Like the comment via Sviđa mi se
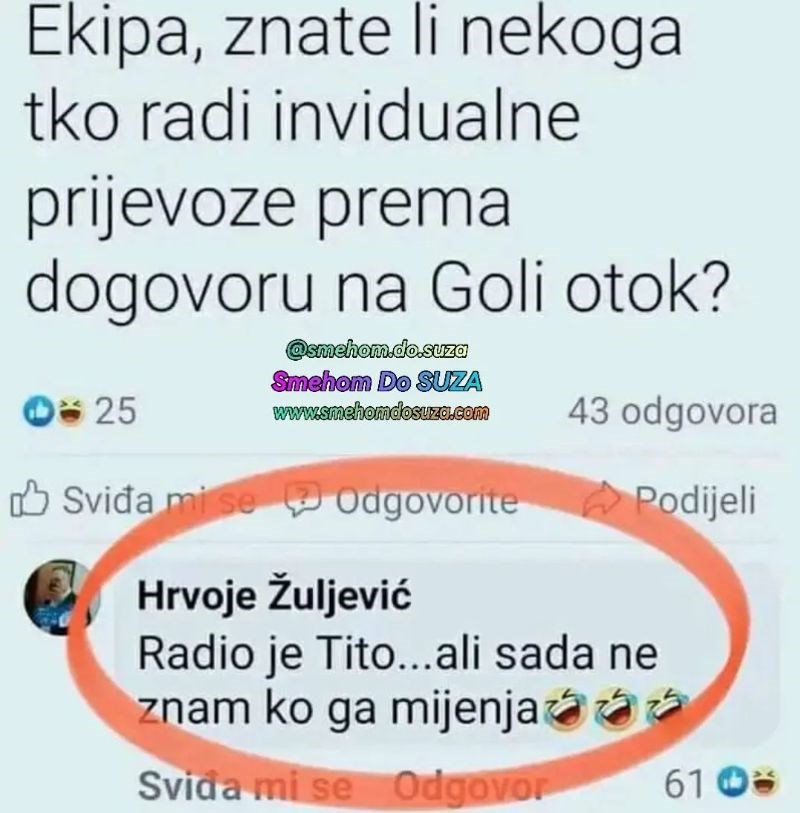 click(245, 785)
